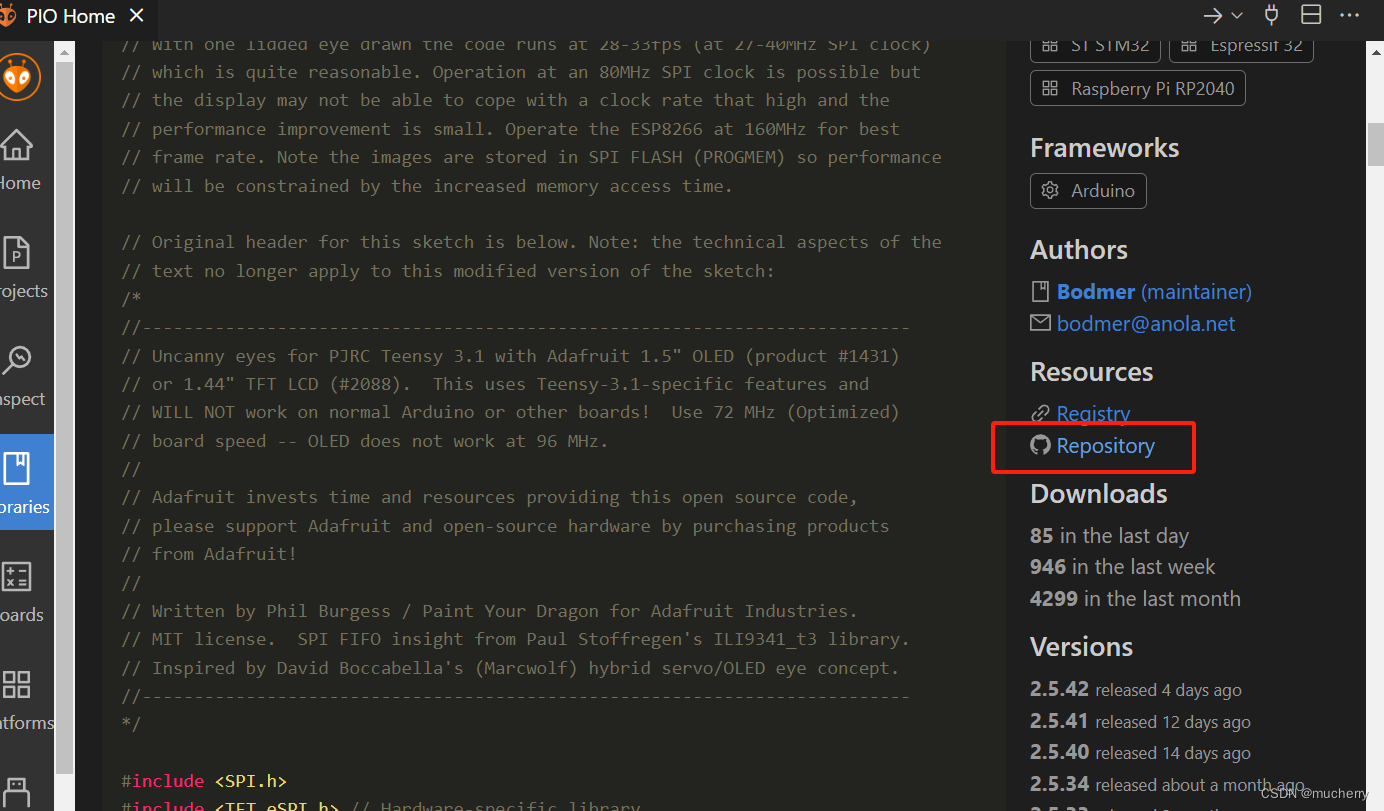Viewport: 1384px width, 811px height.
Task: Click the gear icon in Arduino tag
Action: tap(1050, 190)
